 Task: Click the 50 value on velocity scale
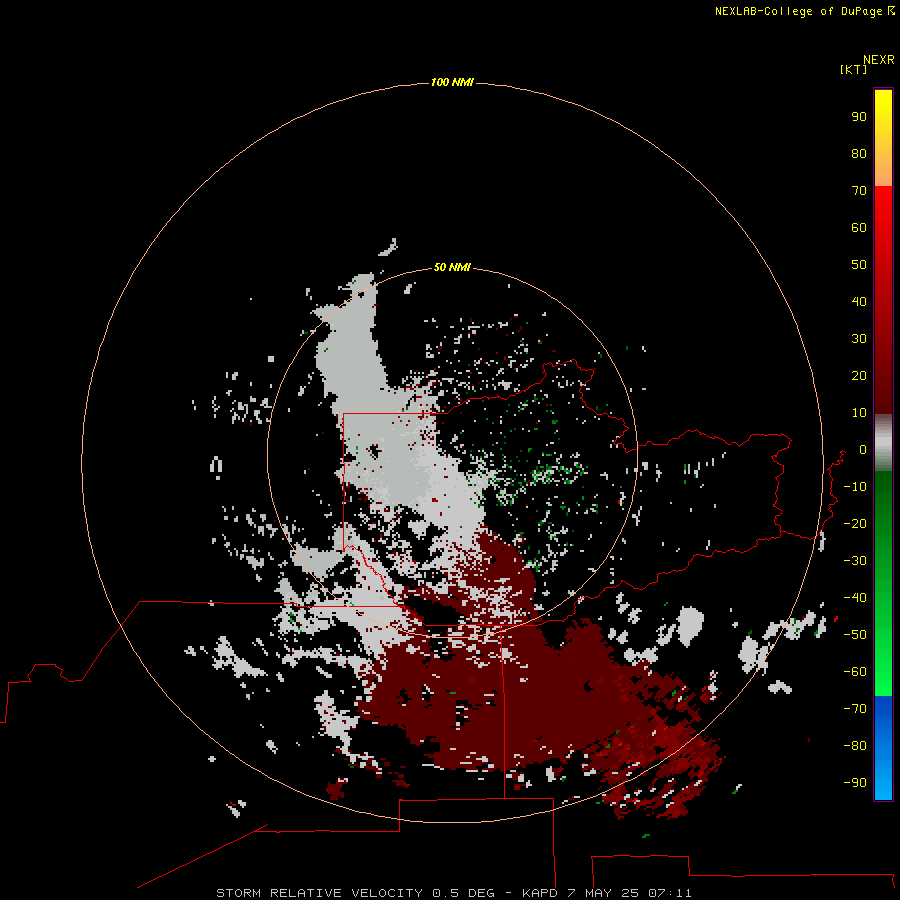point(859,265)
